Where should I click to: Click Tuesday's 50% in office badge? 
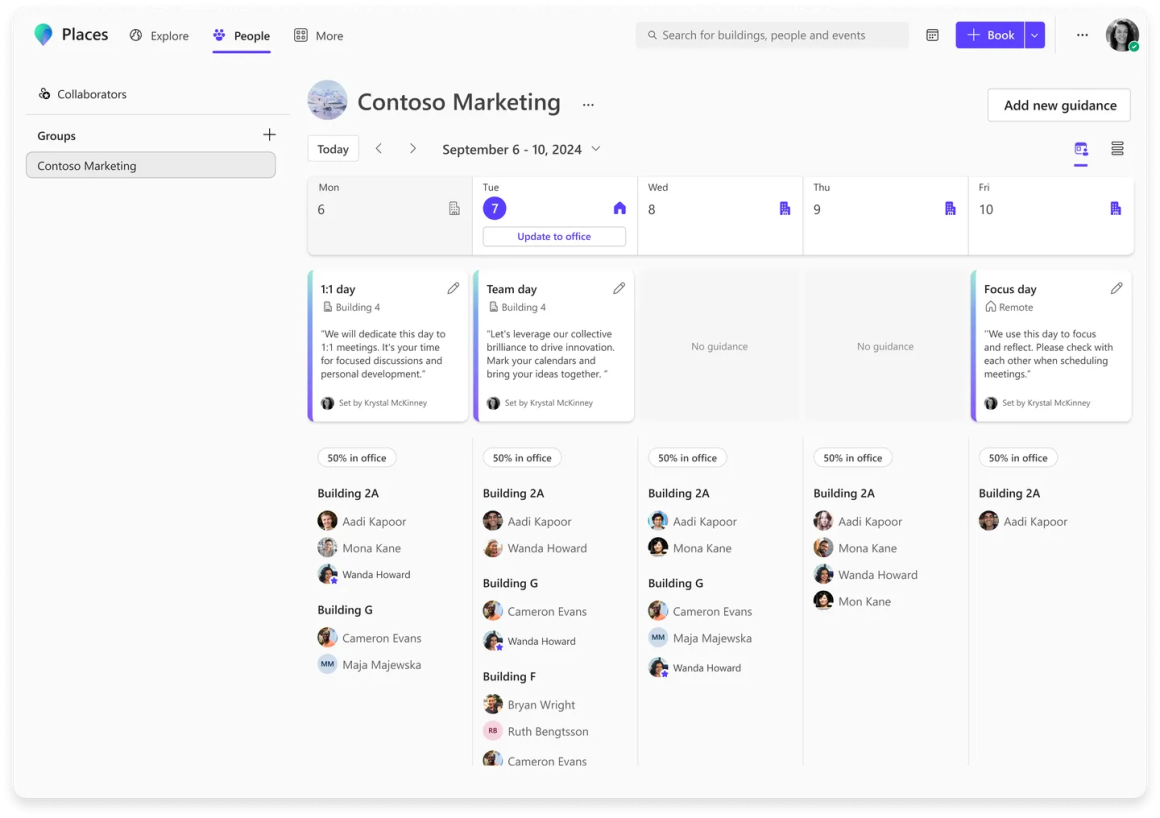coord(522,458)
